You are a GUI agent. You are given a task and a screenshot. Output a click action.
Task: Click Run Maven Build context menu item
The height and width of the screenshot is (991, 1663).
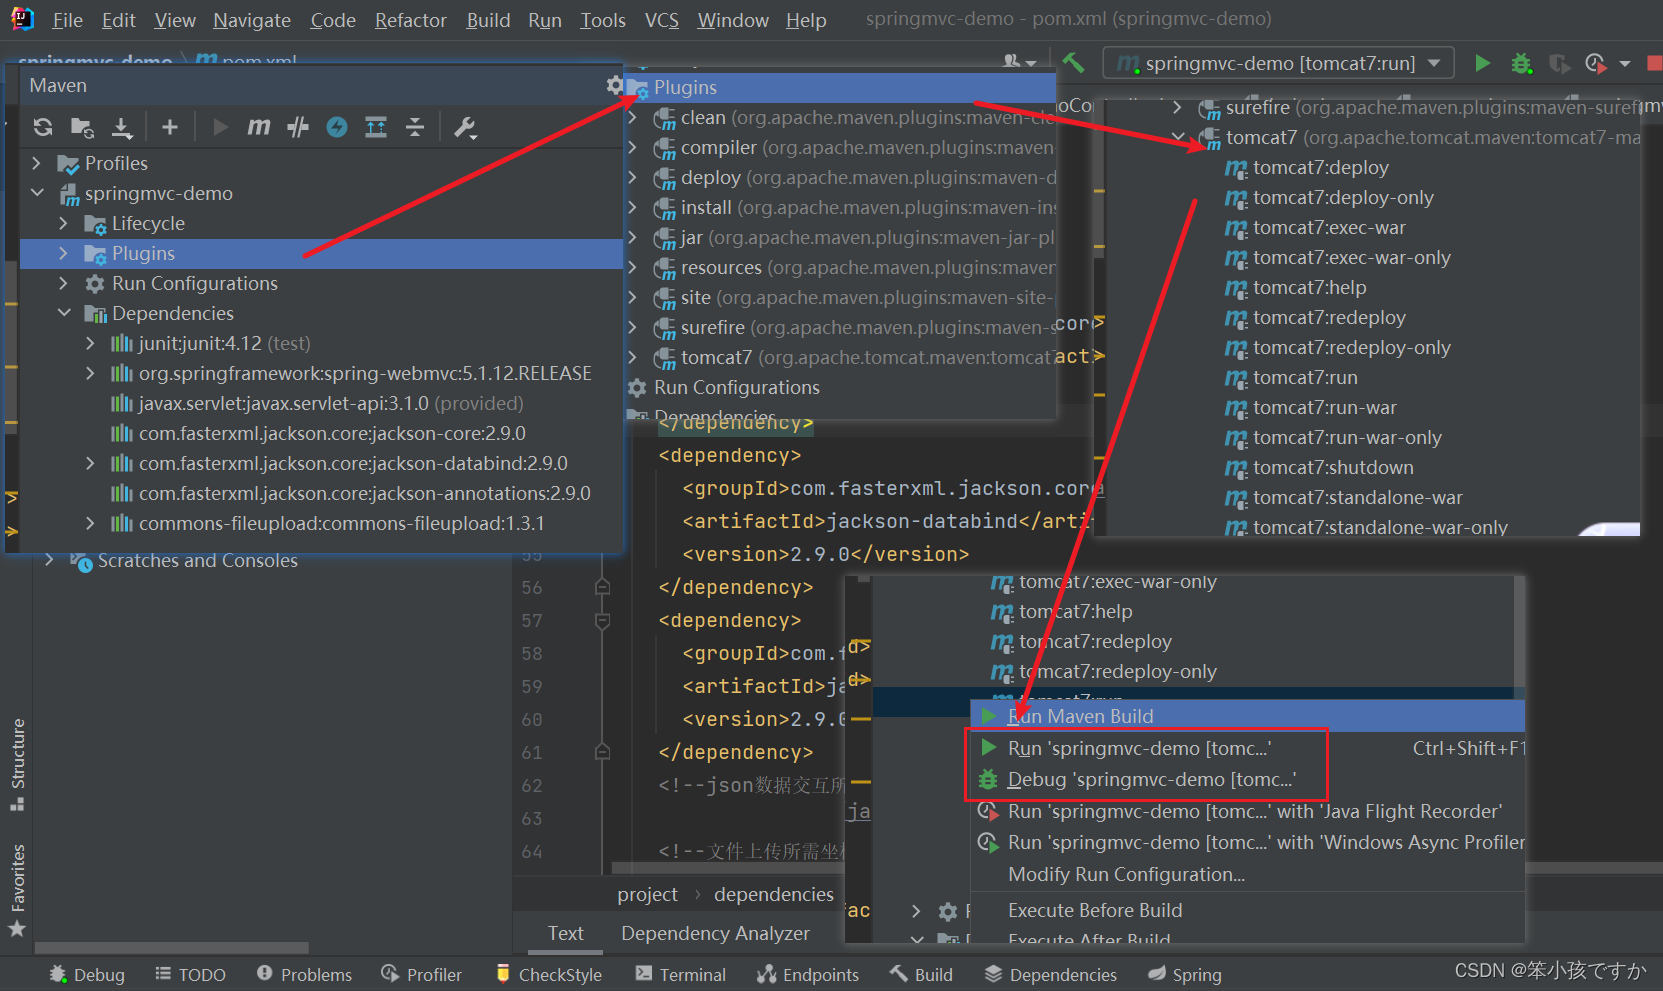click(1248, 716)
